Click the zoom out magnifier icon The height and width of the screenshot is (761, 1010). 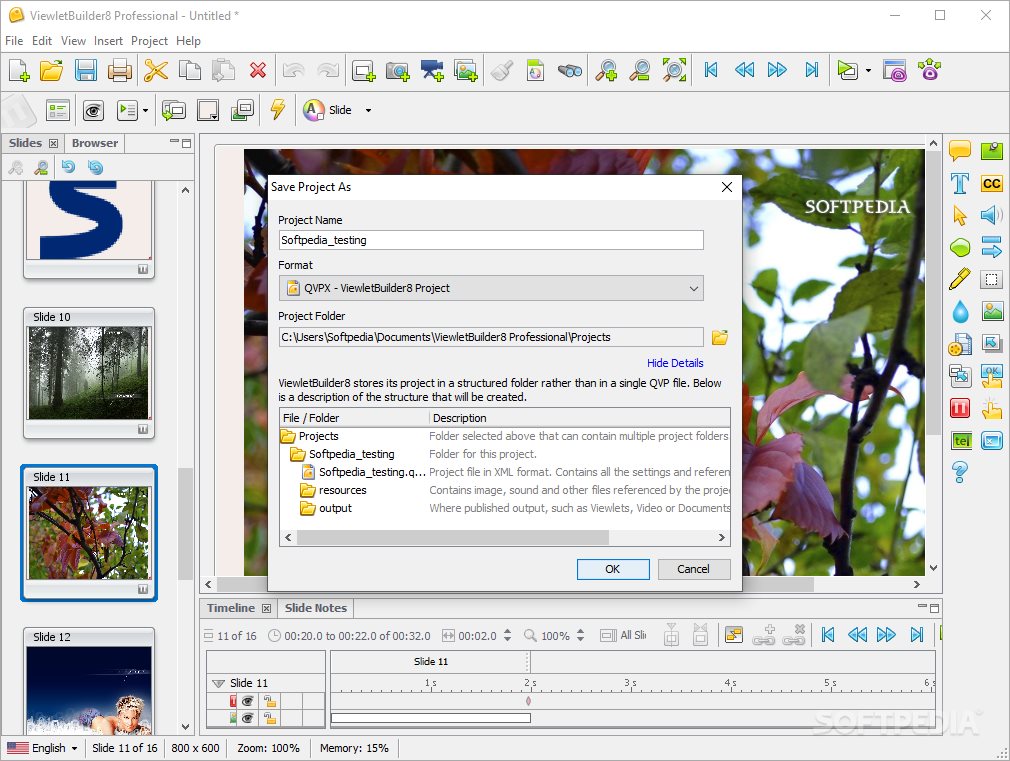tap(640, 70)
